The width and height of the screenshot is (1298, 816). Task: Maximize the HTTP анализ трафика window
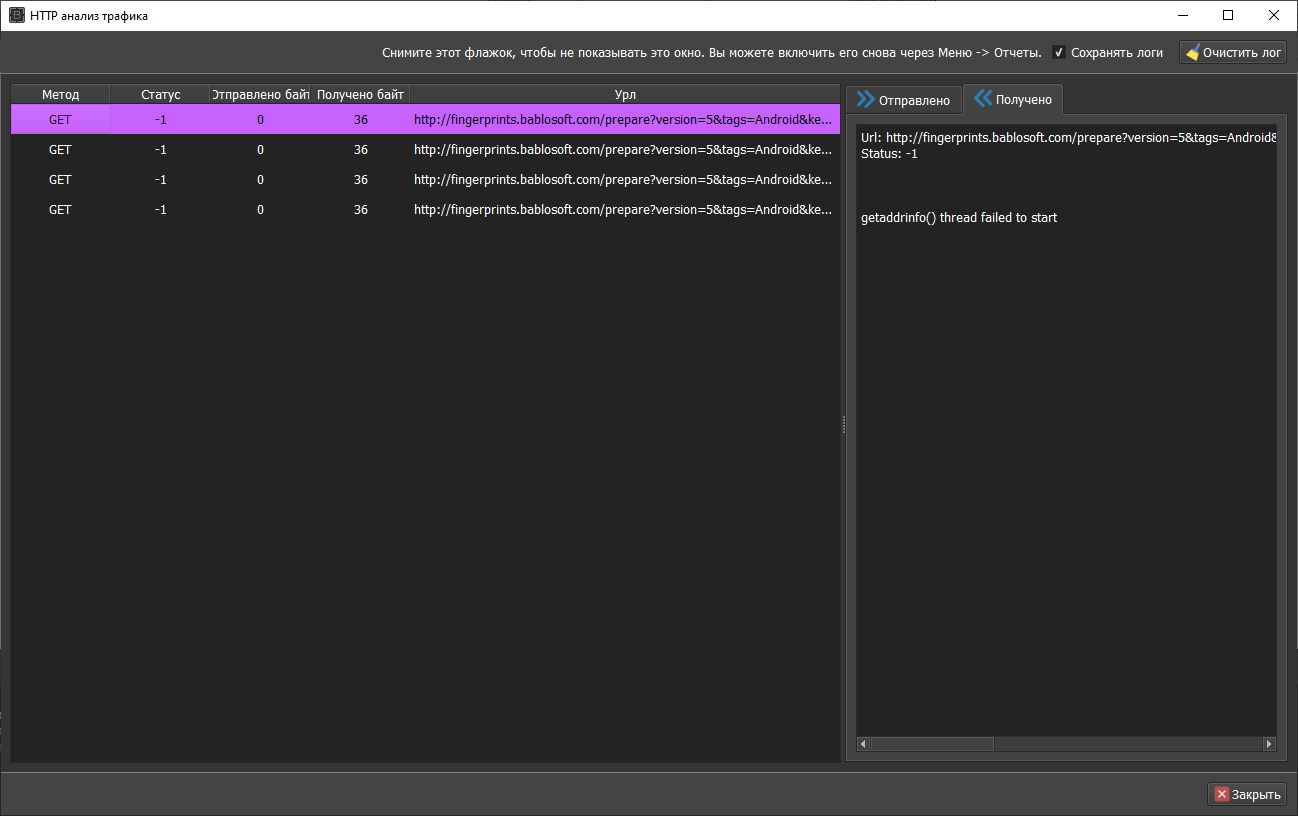[1228, 15]
